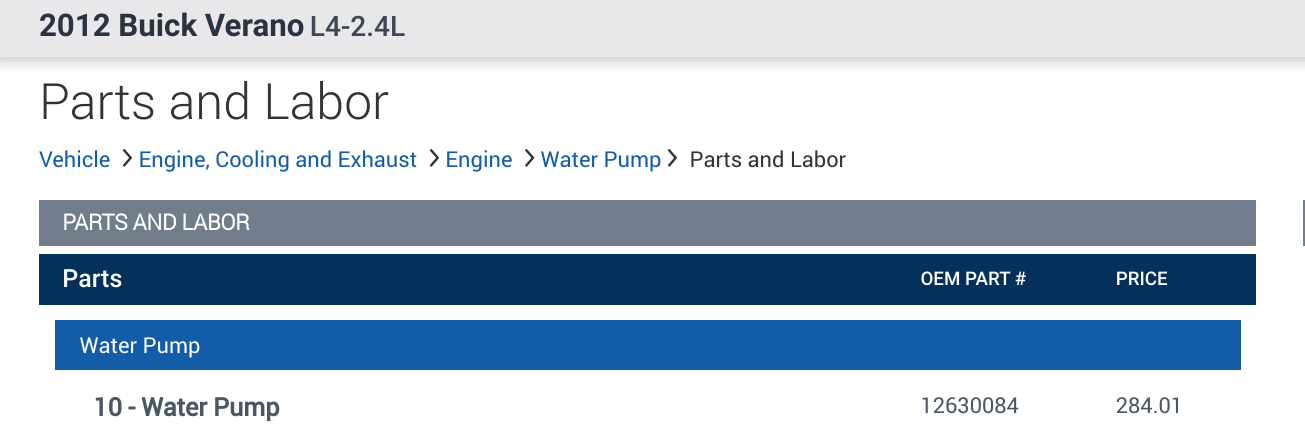The height and width of the screenshot is (433, 1305).
Task: Select the 10 - Water Pump item
Action: (187, 407)
